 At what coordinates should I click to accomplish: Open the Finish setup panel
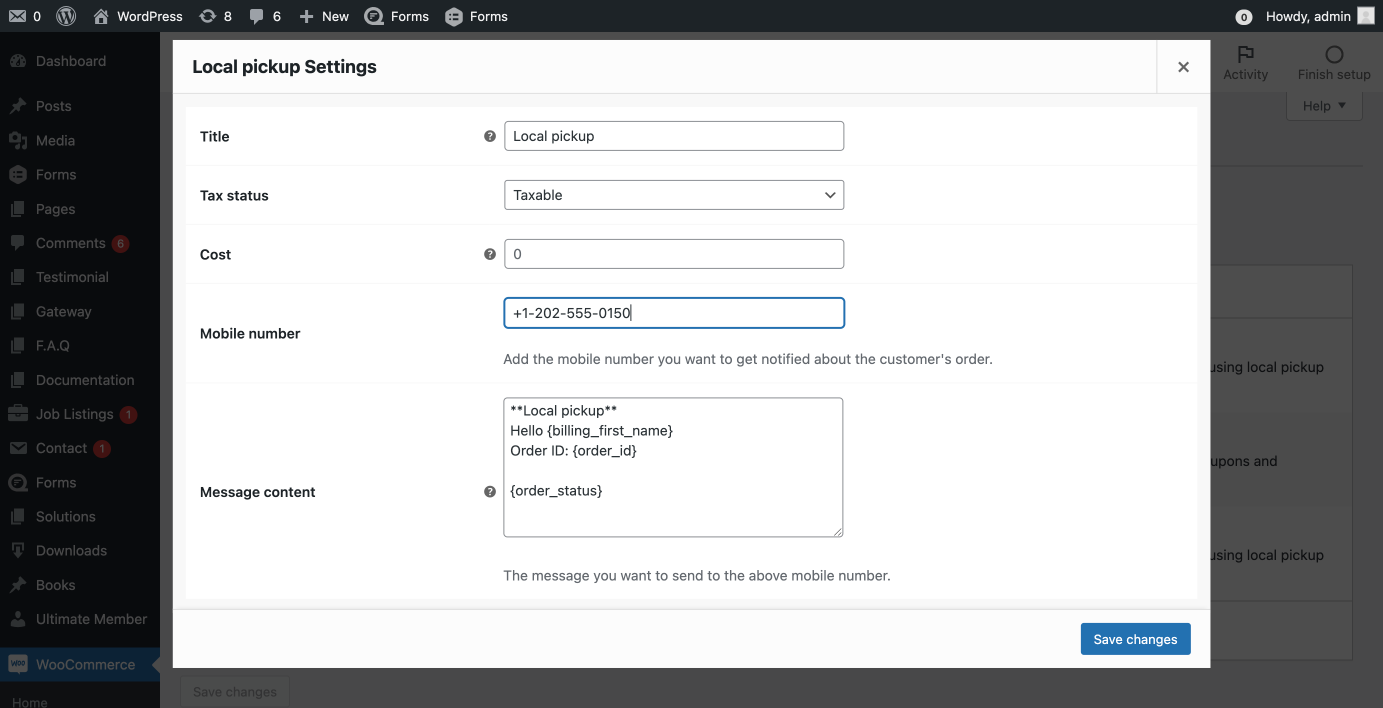1334,63
